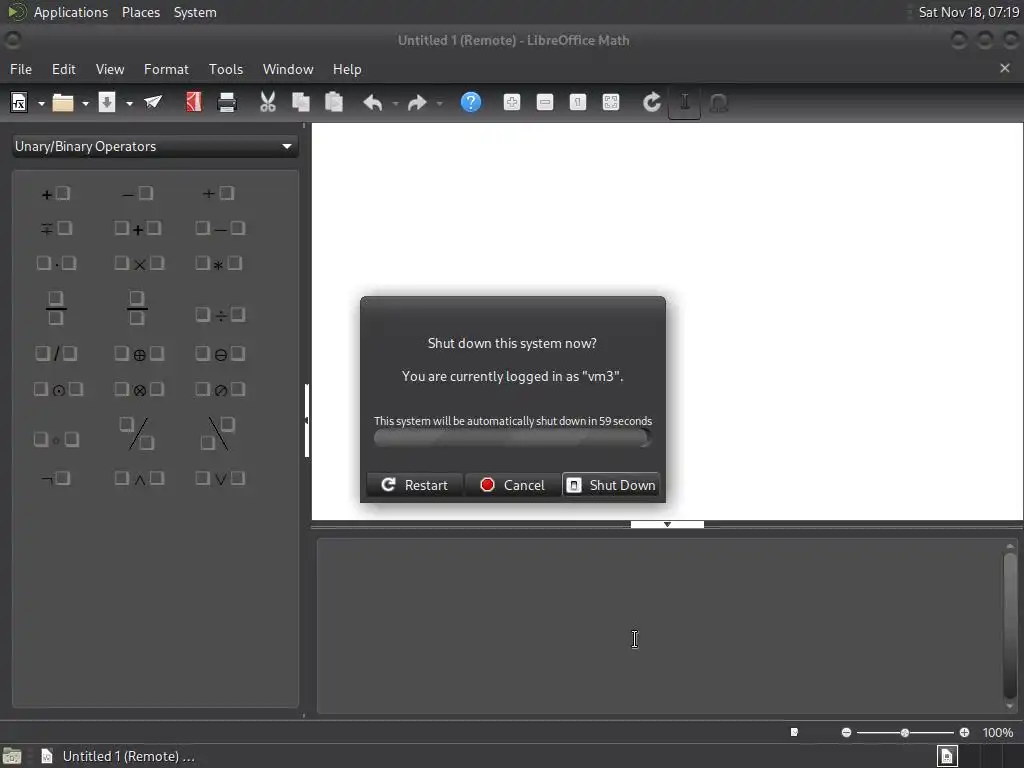Insert the binary subtraction operator
1024x768 pixels.
click(220, 228)
